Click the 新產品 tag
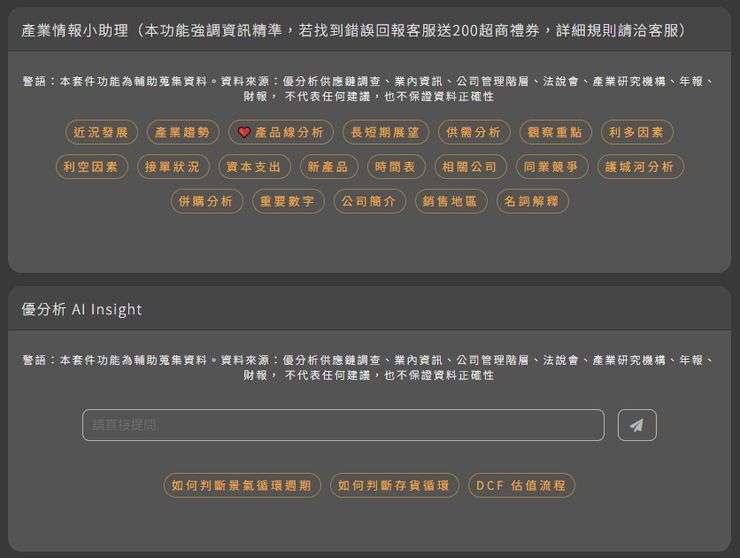Image resolution: width=740 pixels, height=558 pixels. (328, 167)
